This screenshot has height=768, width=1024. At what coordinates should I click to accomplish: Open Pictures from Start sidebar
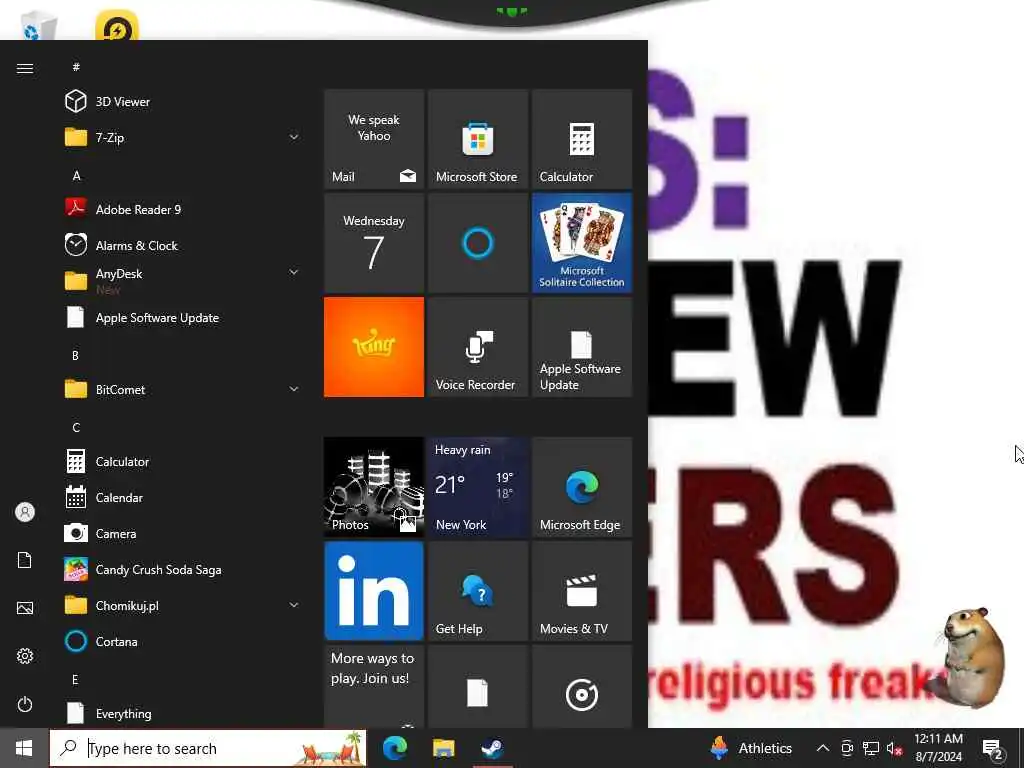coord(25,609)
